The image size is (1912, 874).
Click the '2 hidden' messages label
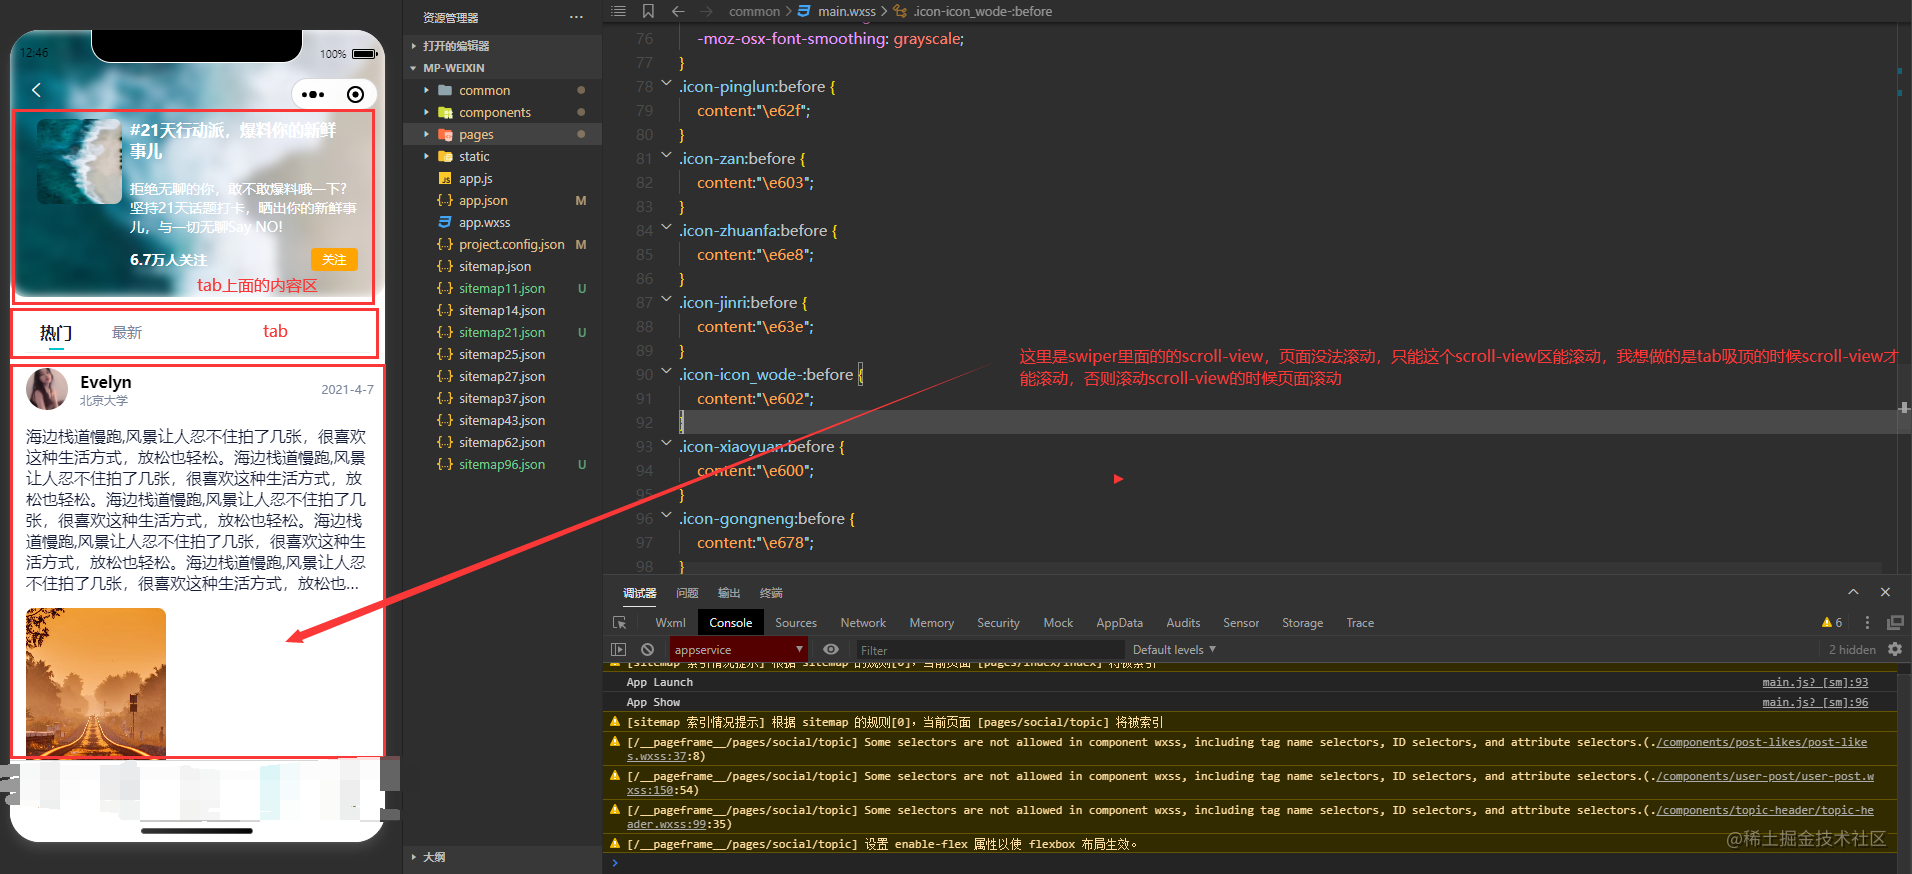point(1852,649)
